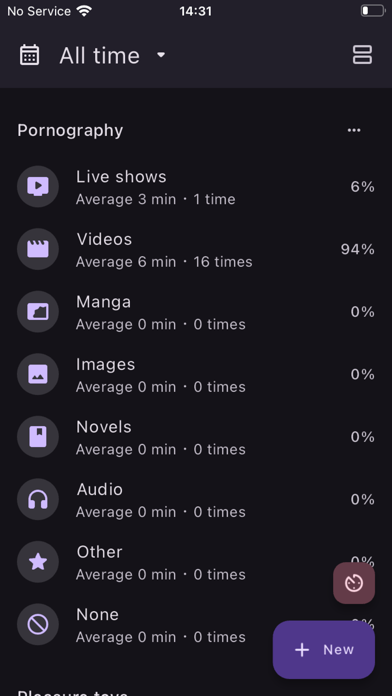
Task: Open the Live shows row entry
Action: pos(196,187)
